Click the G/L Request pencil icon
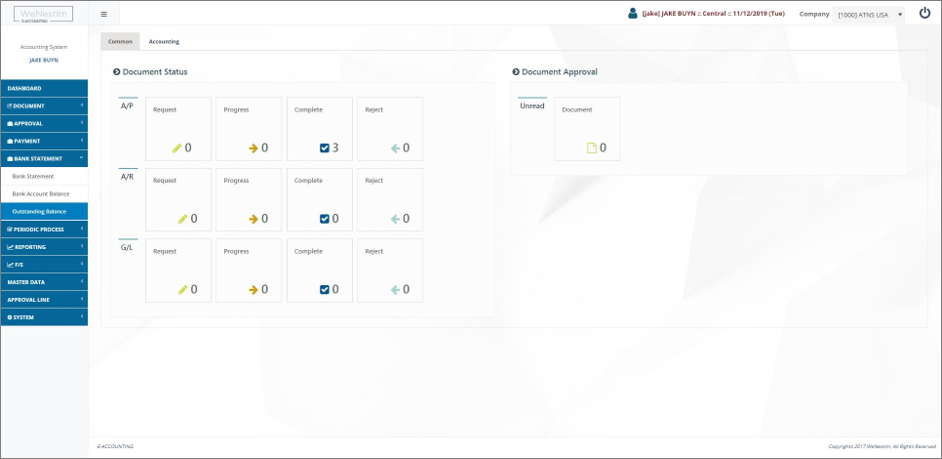Image resolution: width=942 pixels, height=459 pixels. (x=183, y=290)
